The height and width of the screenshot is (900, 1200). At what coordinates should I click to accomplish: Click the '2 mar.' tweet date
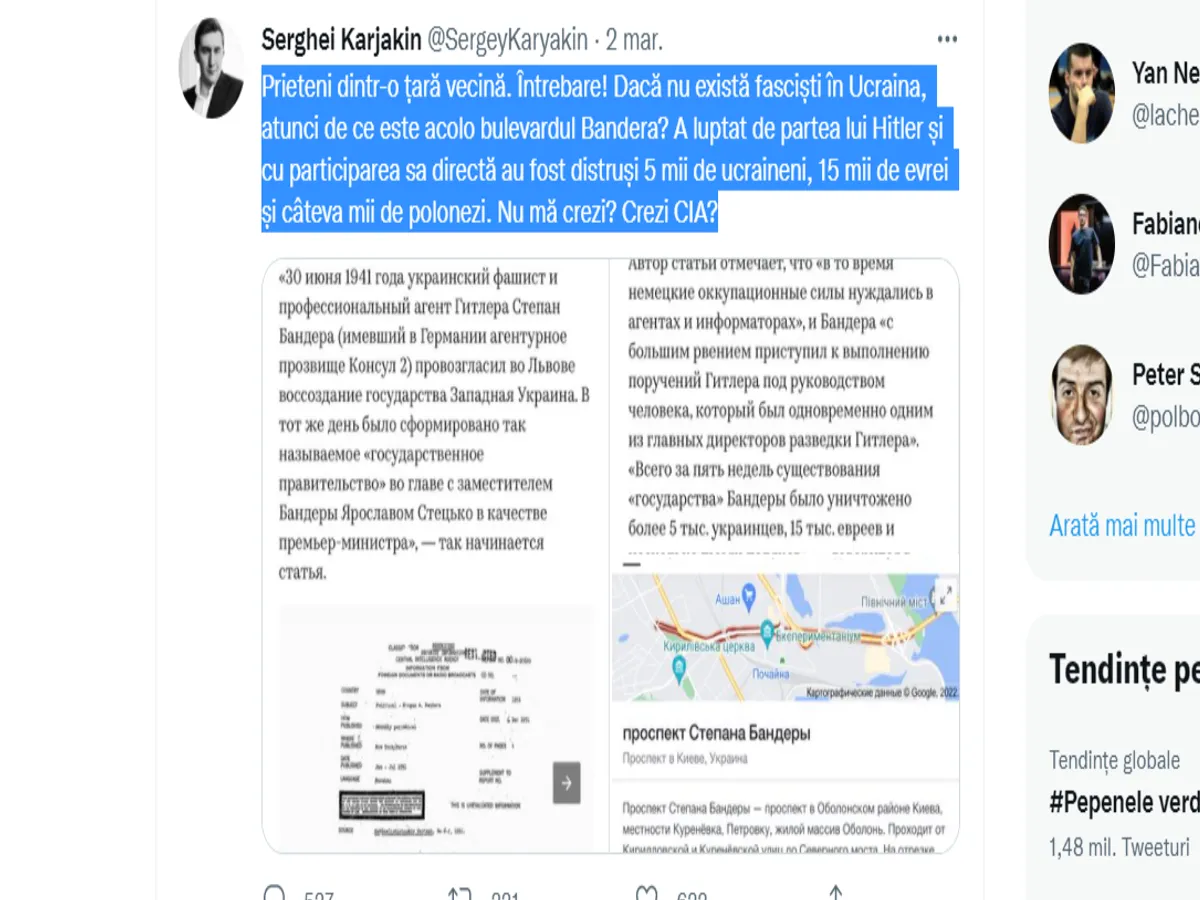[x=635, y=40]
